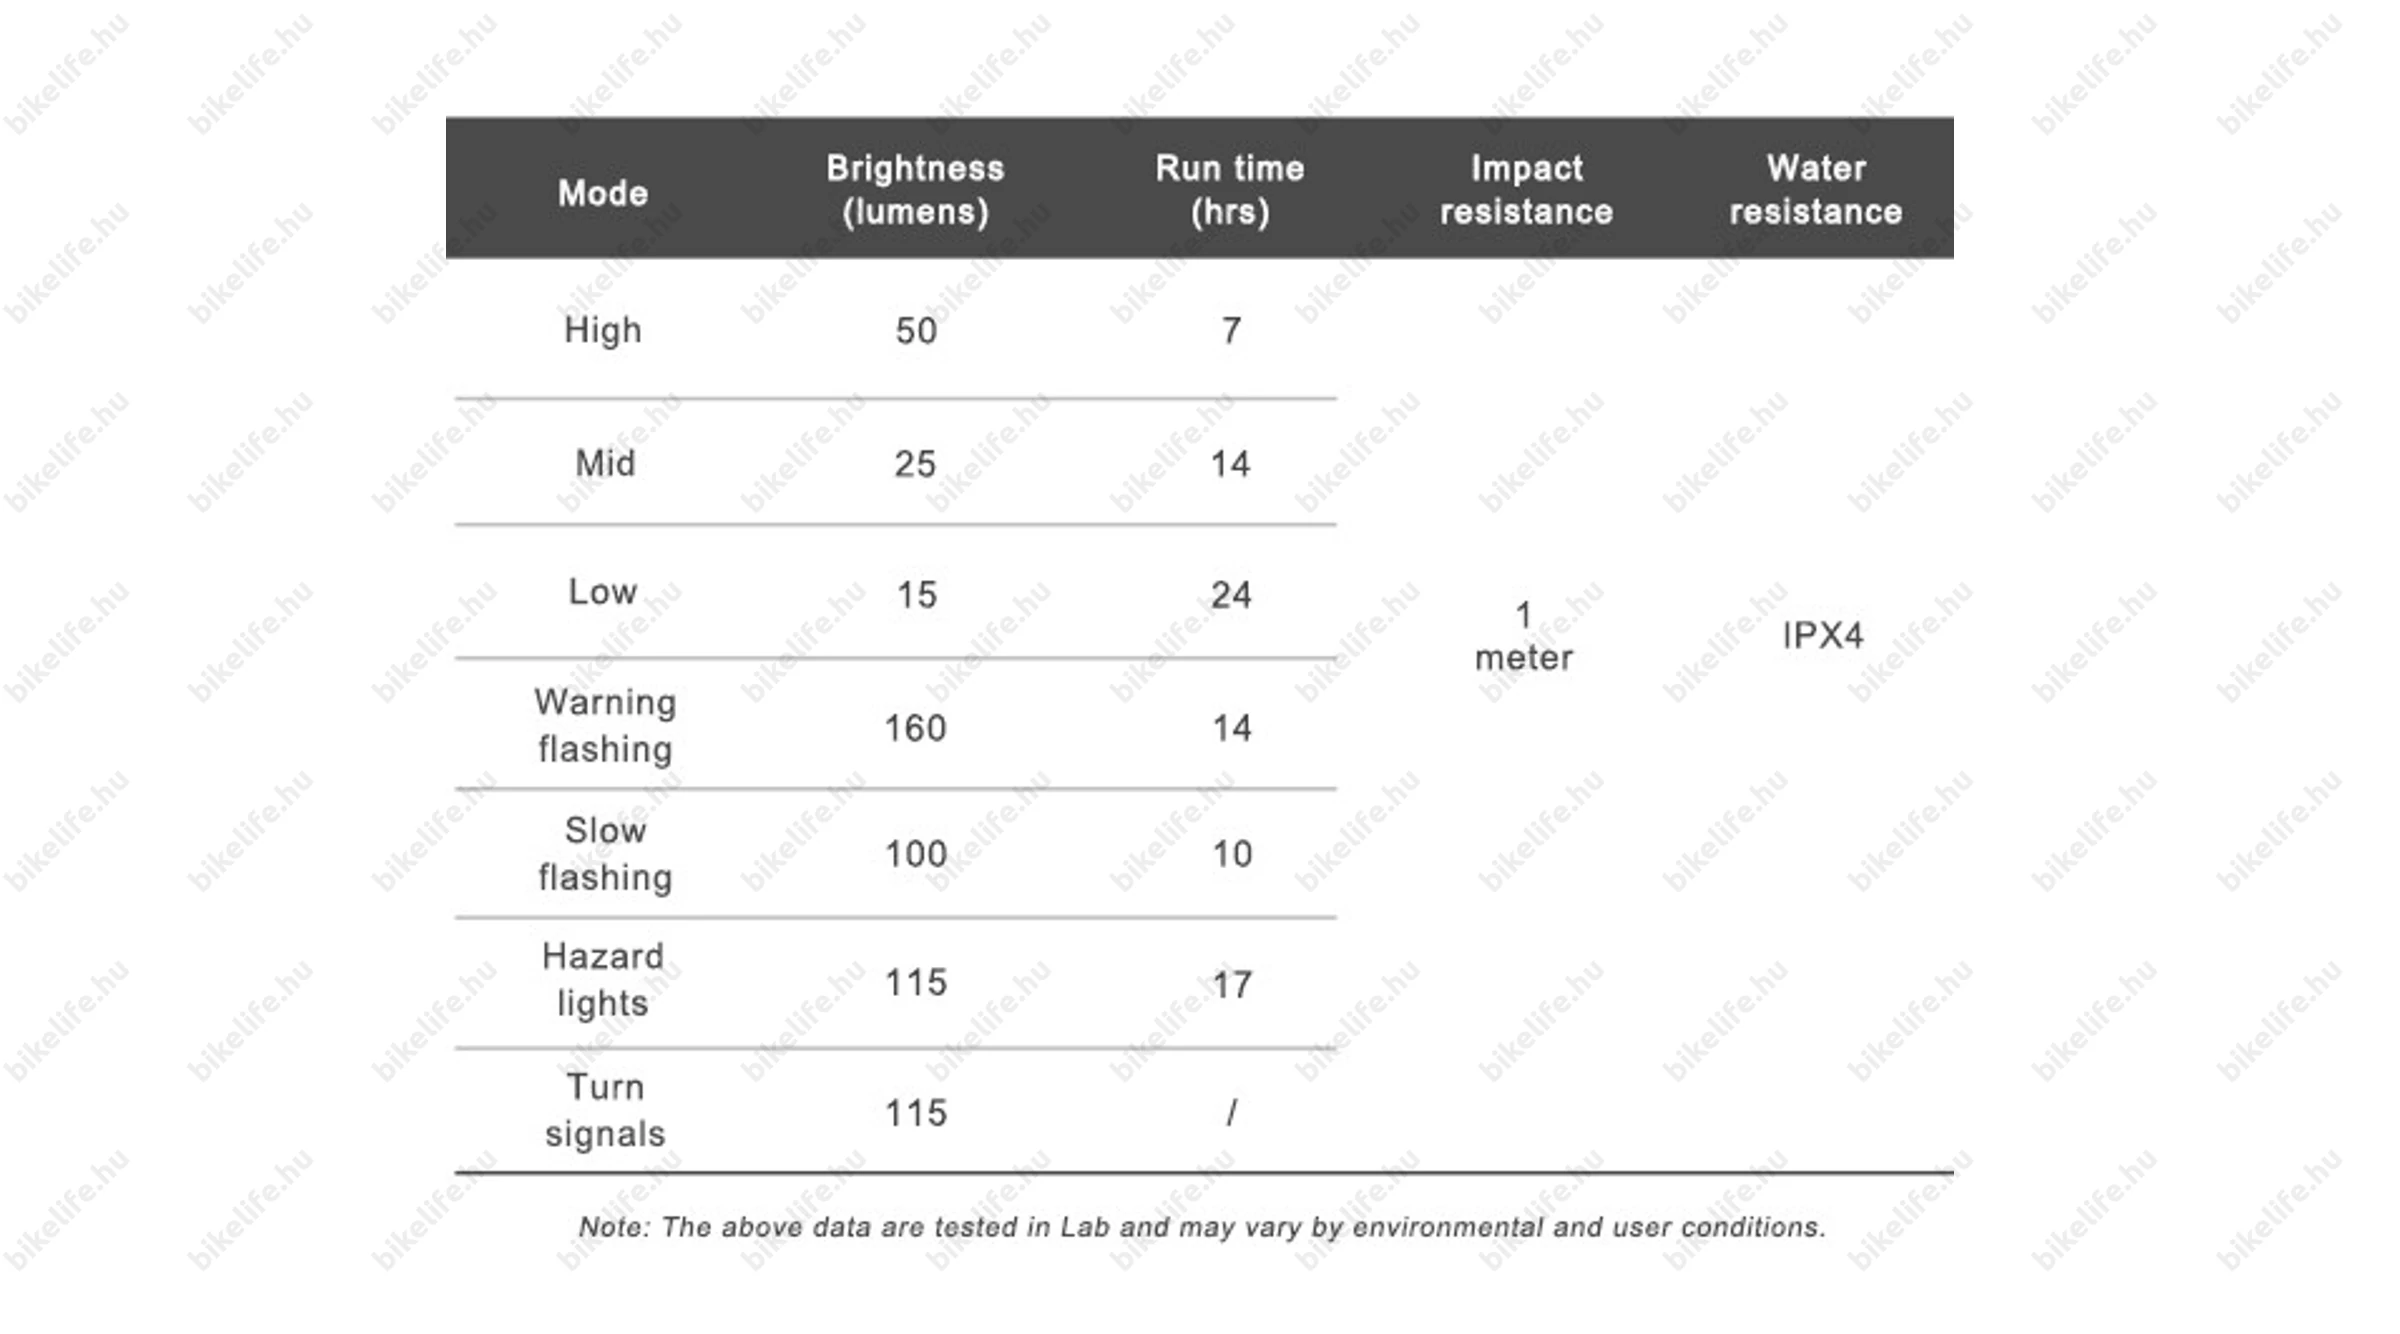Click the Warning flashing mode label
The image size is (2400, 1334).
pos(605,725)
